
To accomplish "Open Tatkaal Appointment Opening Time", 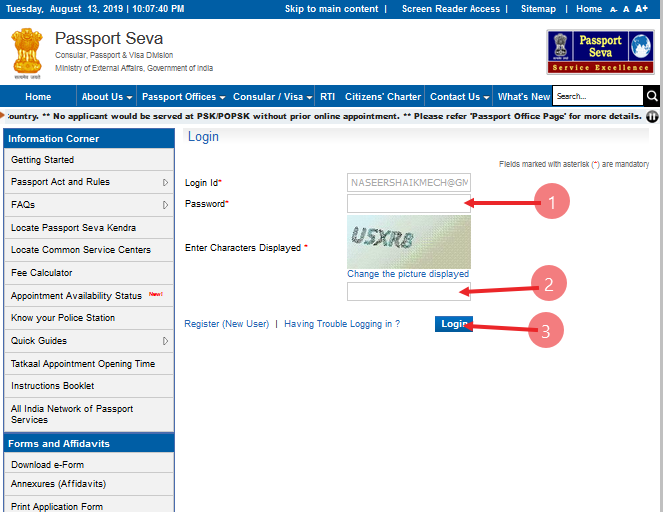I will 89,364.
